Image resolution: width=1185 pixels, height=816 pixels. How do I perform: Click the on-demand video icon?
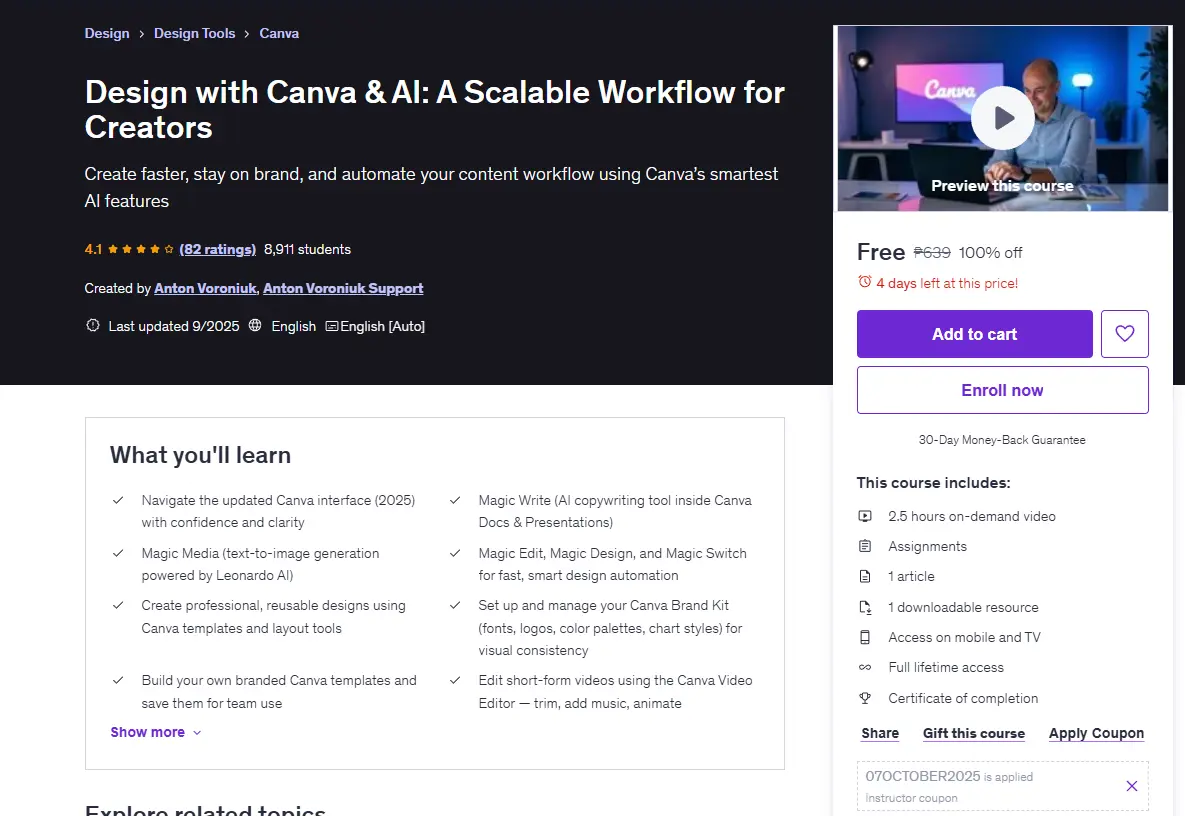(x=865, y=516)
